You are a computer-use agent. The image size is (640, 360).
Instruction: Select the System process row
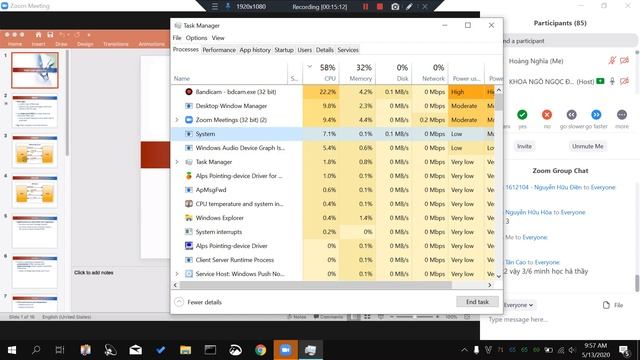click(x=333, y=134)
